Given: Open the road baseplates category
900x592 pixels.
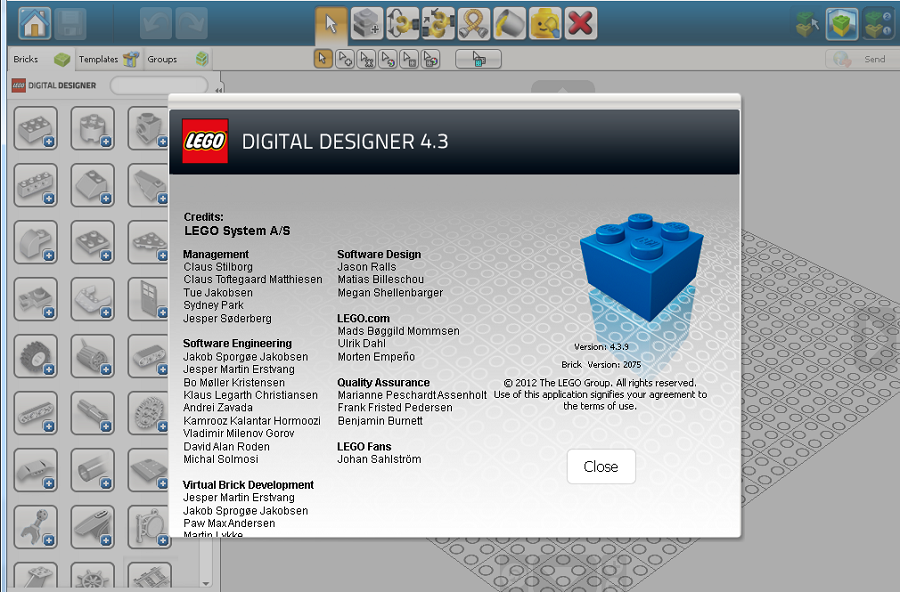Looking at the screenshot, I should pyautogui.click(x=148, y=470).
